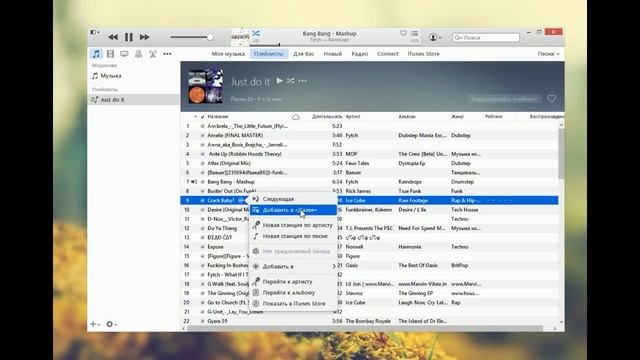Open the gear settings dropdown
The image size is (640, 360).
coord(111,324)
